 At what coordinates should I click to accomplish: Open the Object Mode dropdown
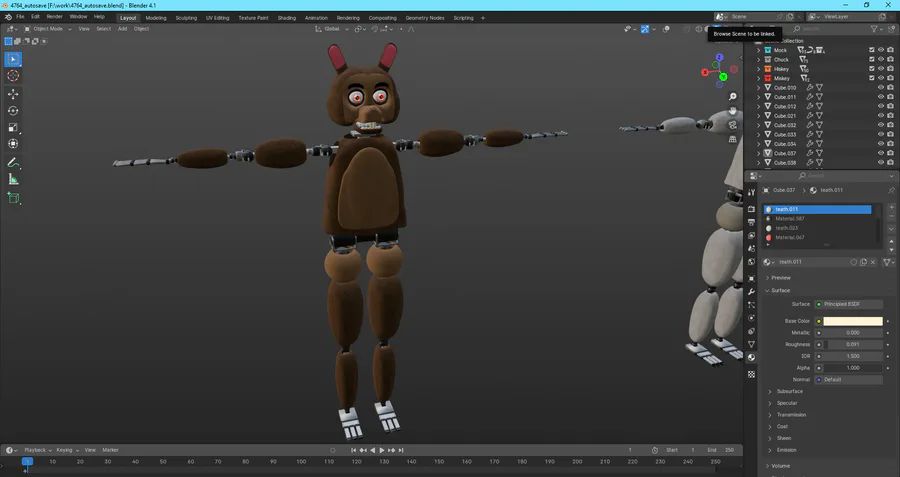tap(48, 29)
